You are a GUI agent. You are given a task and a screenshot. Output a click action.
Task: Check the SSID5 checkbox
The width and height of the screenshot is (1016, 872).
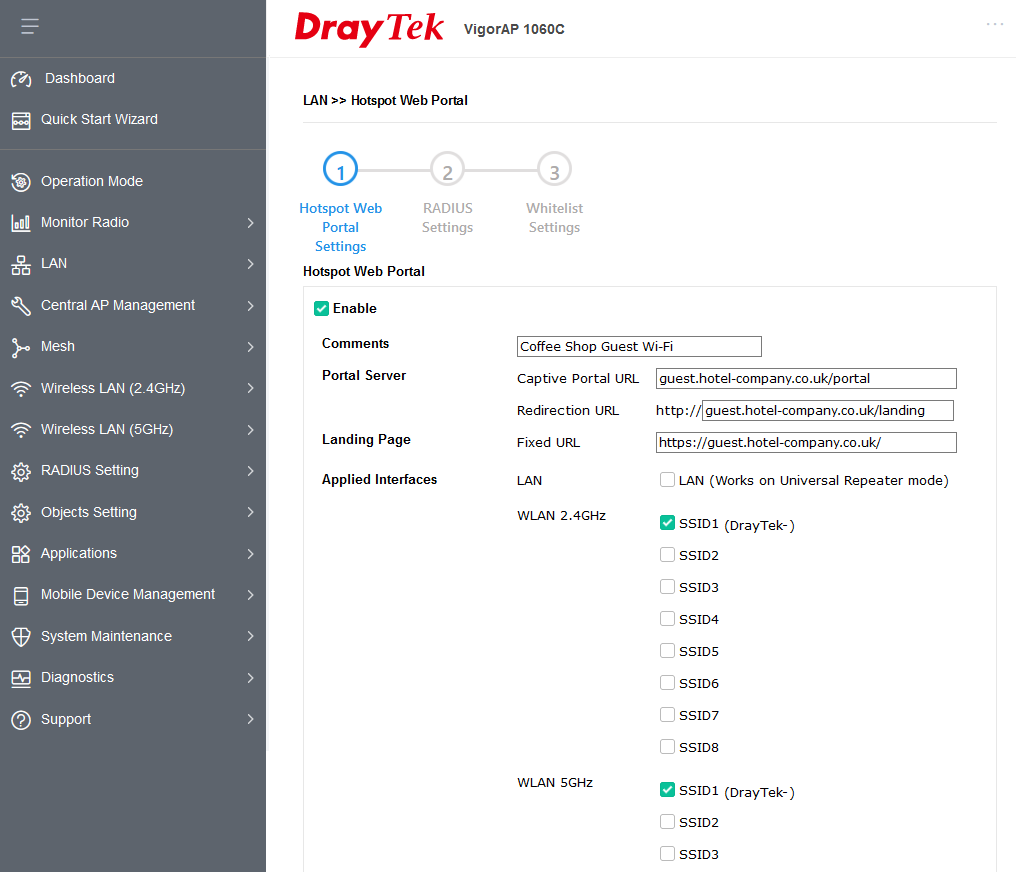tap(667, 650)
